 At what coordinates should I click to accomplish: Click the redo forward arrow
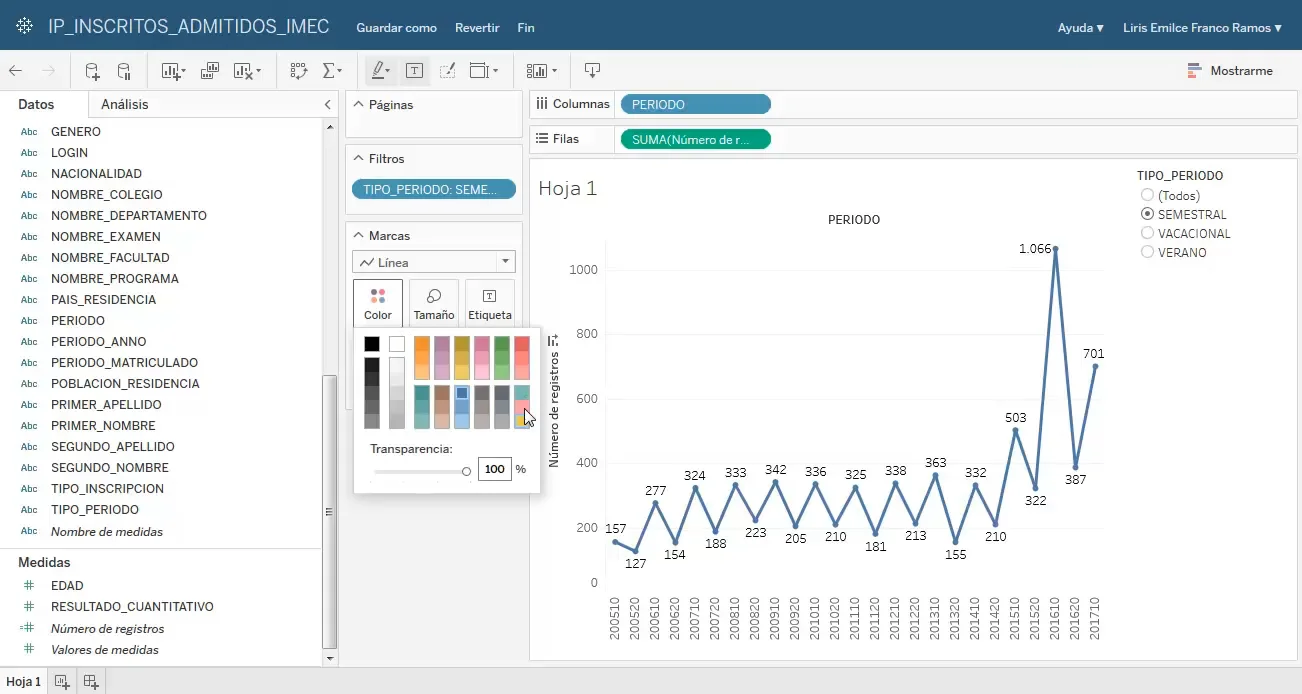click(x=48, y=71)
